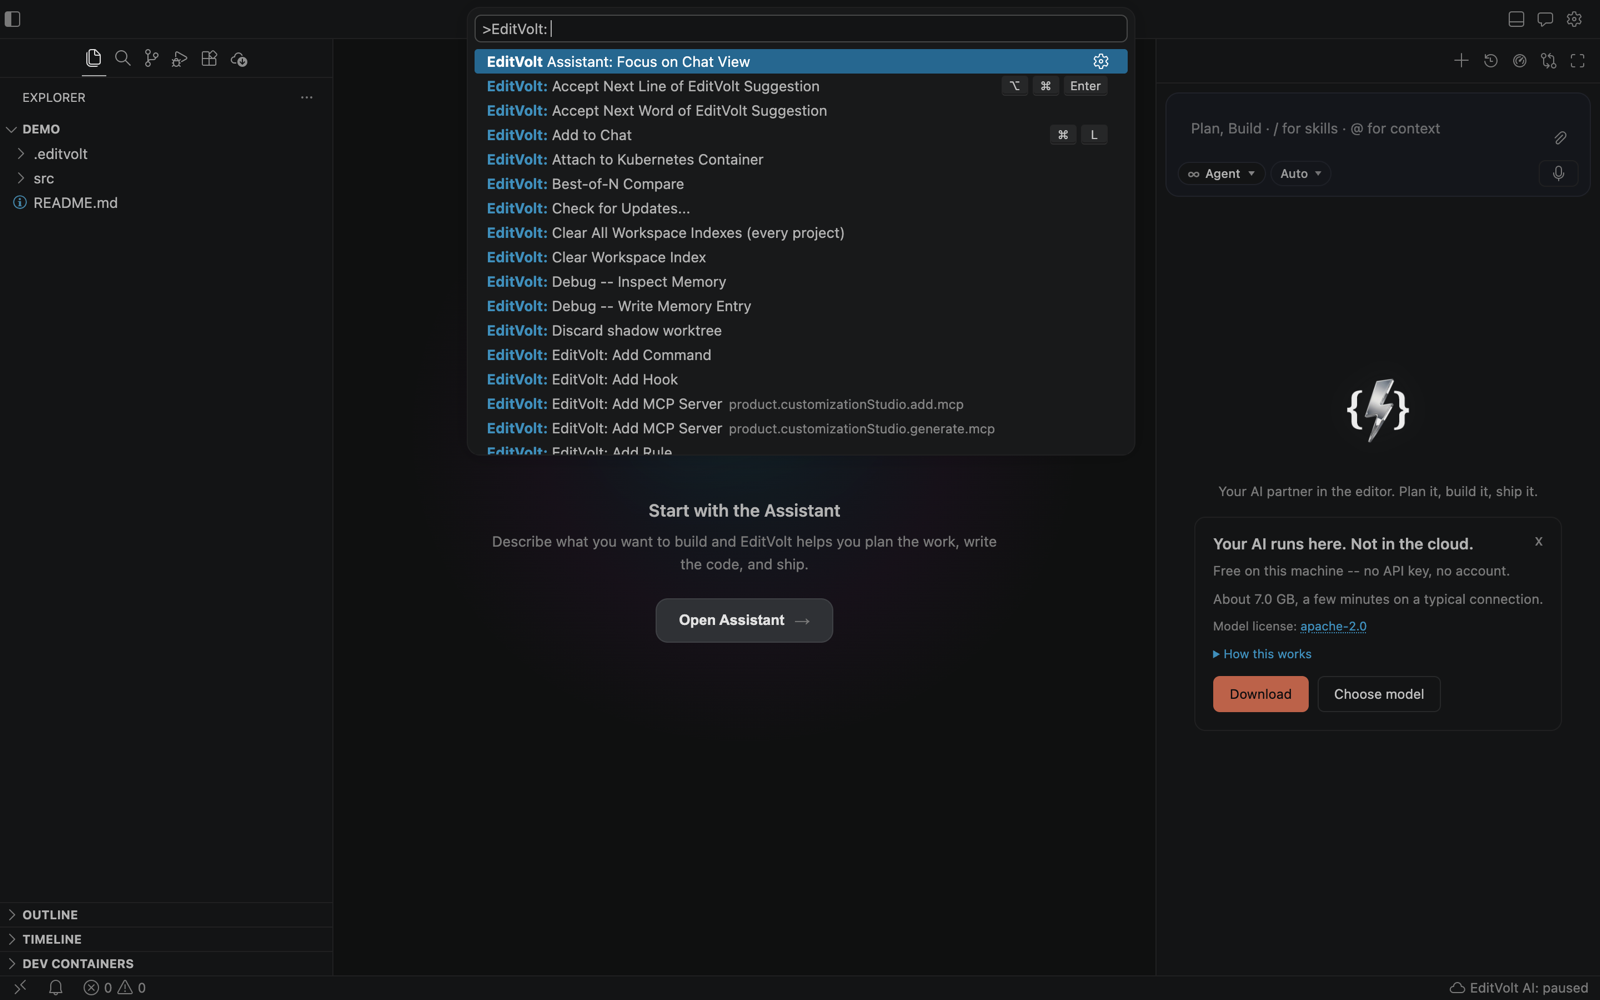Viewport: 1600px width, 1000px height.
Task: Toggle the chat panel speech-bubble icon
Action: [x=1545, y=19]
